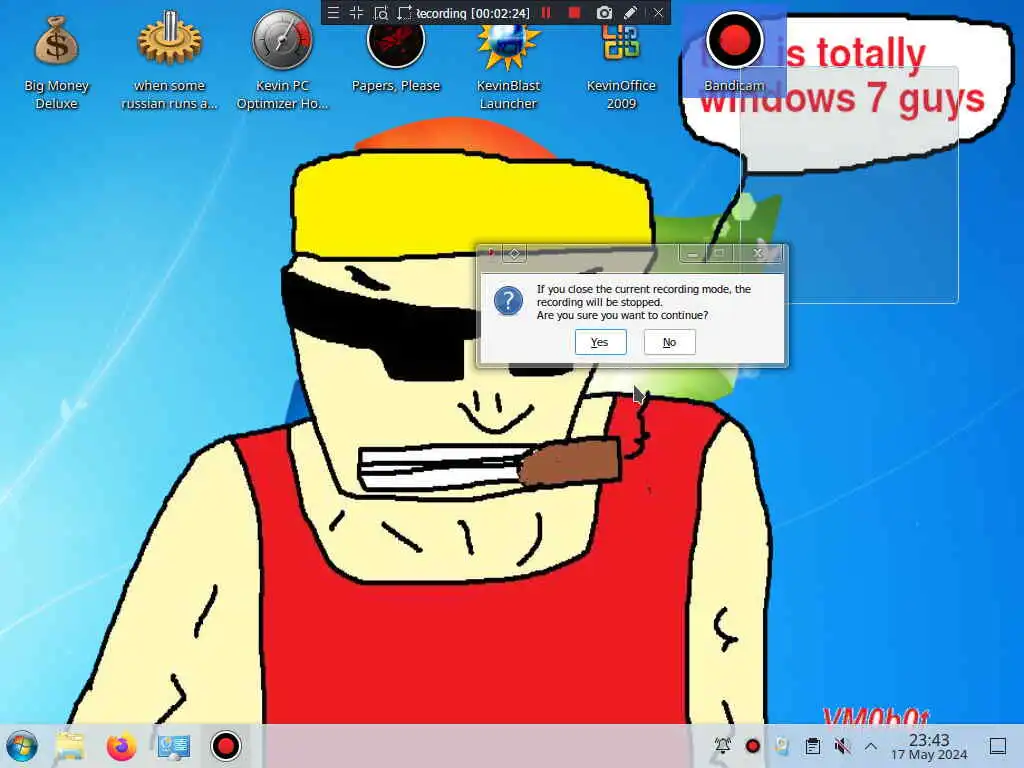Click the shrink-to-compact icon in recording bar
Image resolution: width=1024 pixels, height=768 pixels.
pyautogui.click(x=357, y=12)
